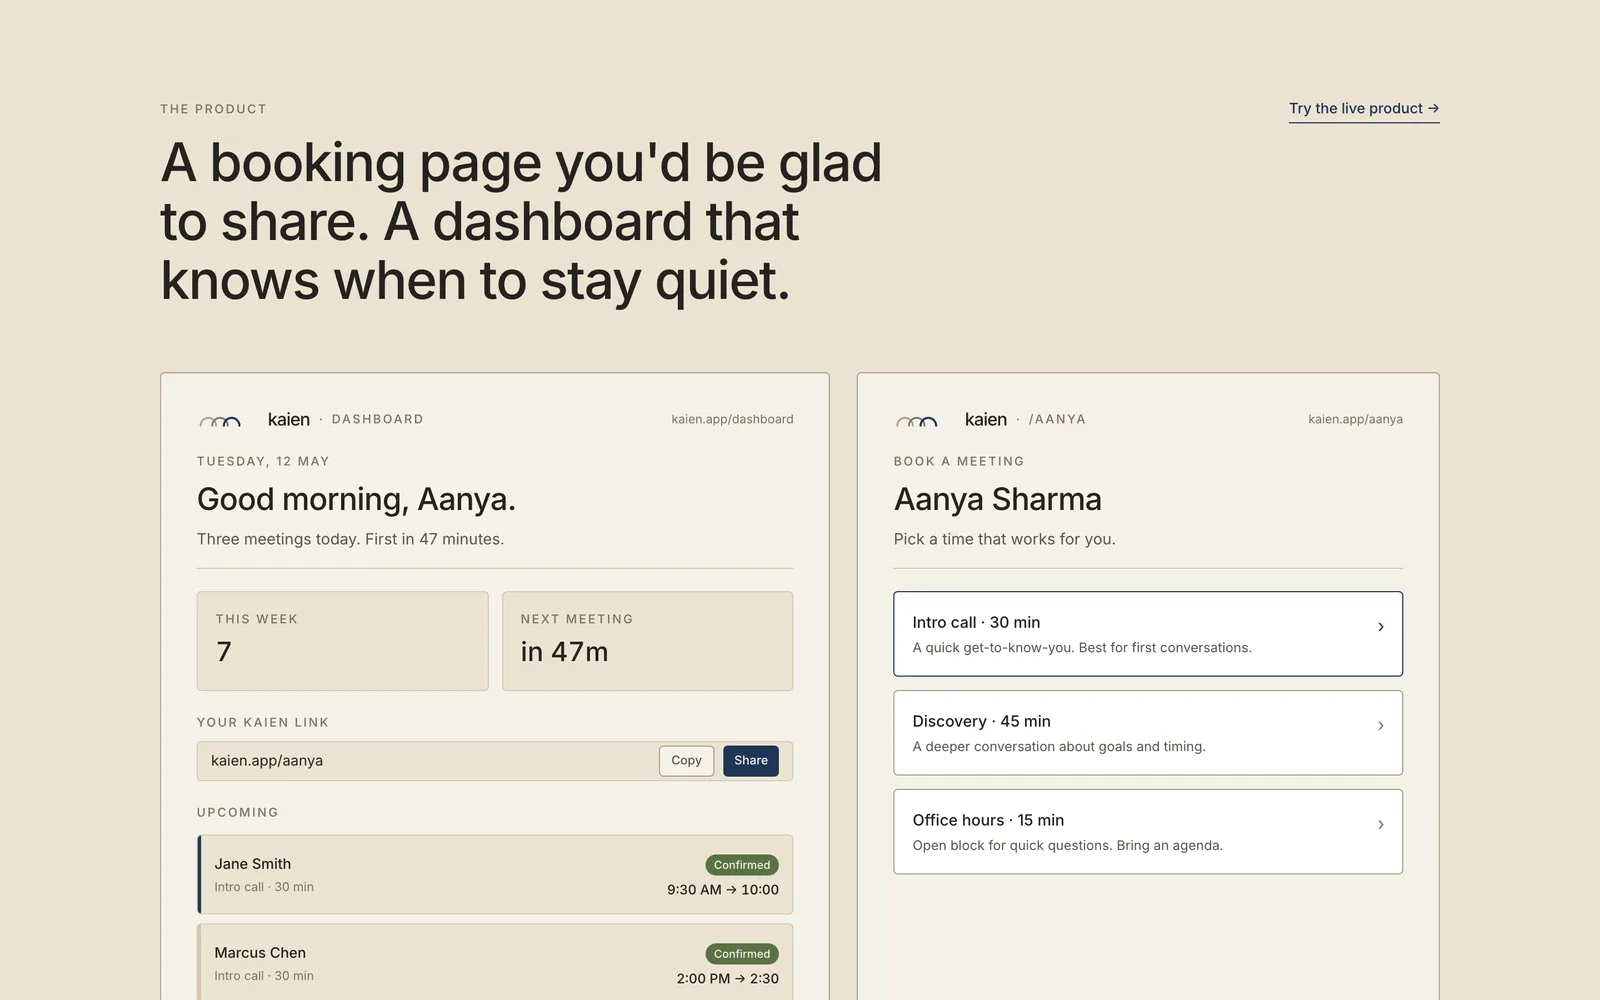
Task: Click the kaien.app/aanya link field
Action: [495, 761]
